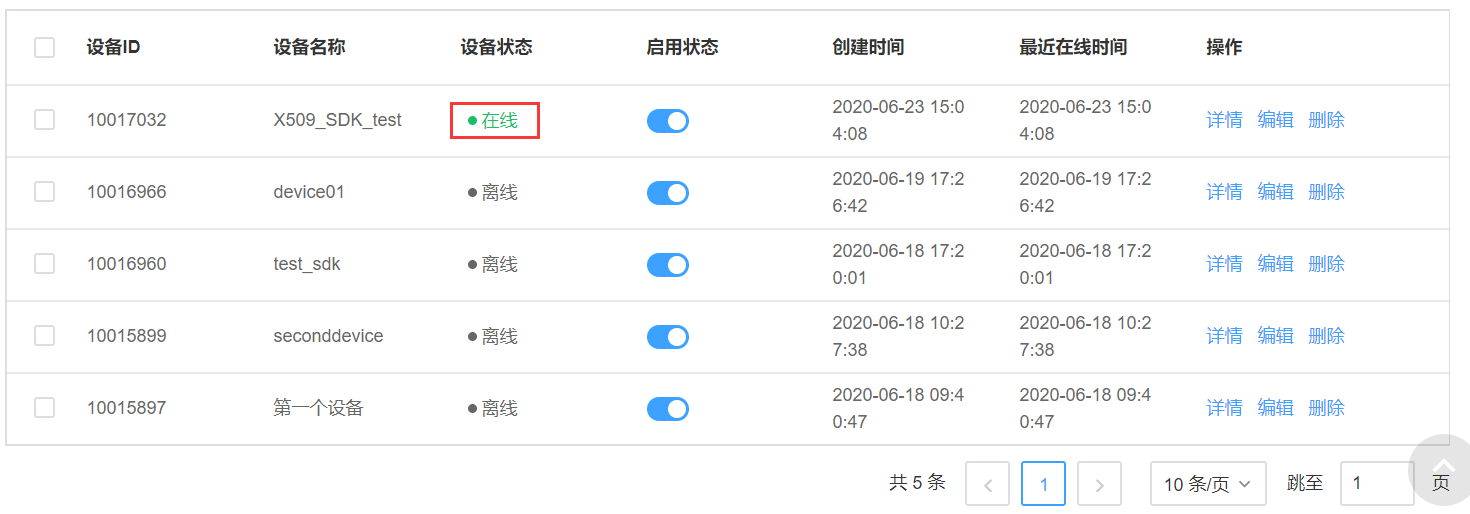Click 编辑 for device01
1470x514 pixels.
pyautogui.click(x=1275, y=192)
